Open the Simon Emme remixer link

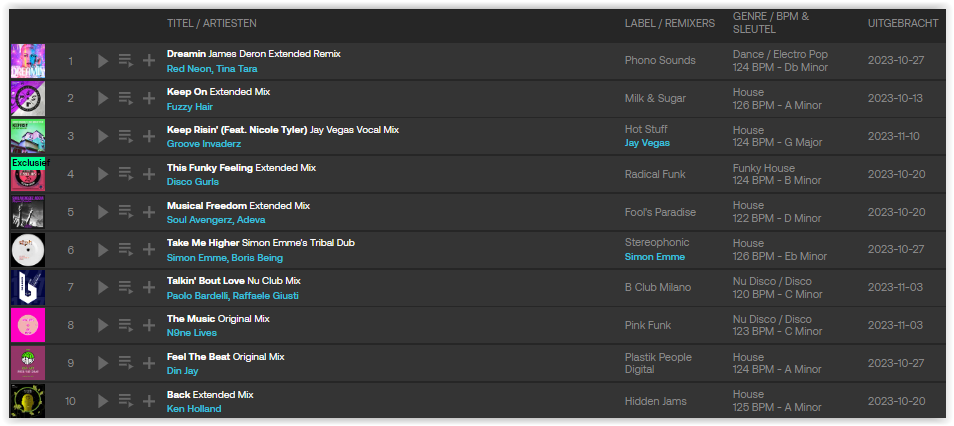655,257
